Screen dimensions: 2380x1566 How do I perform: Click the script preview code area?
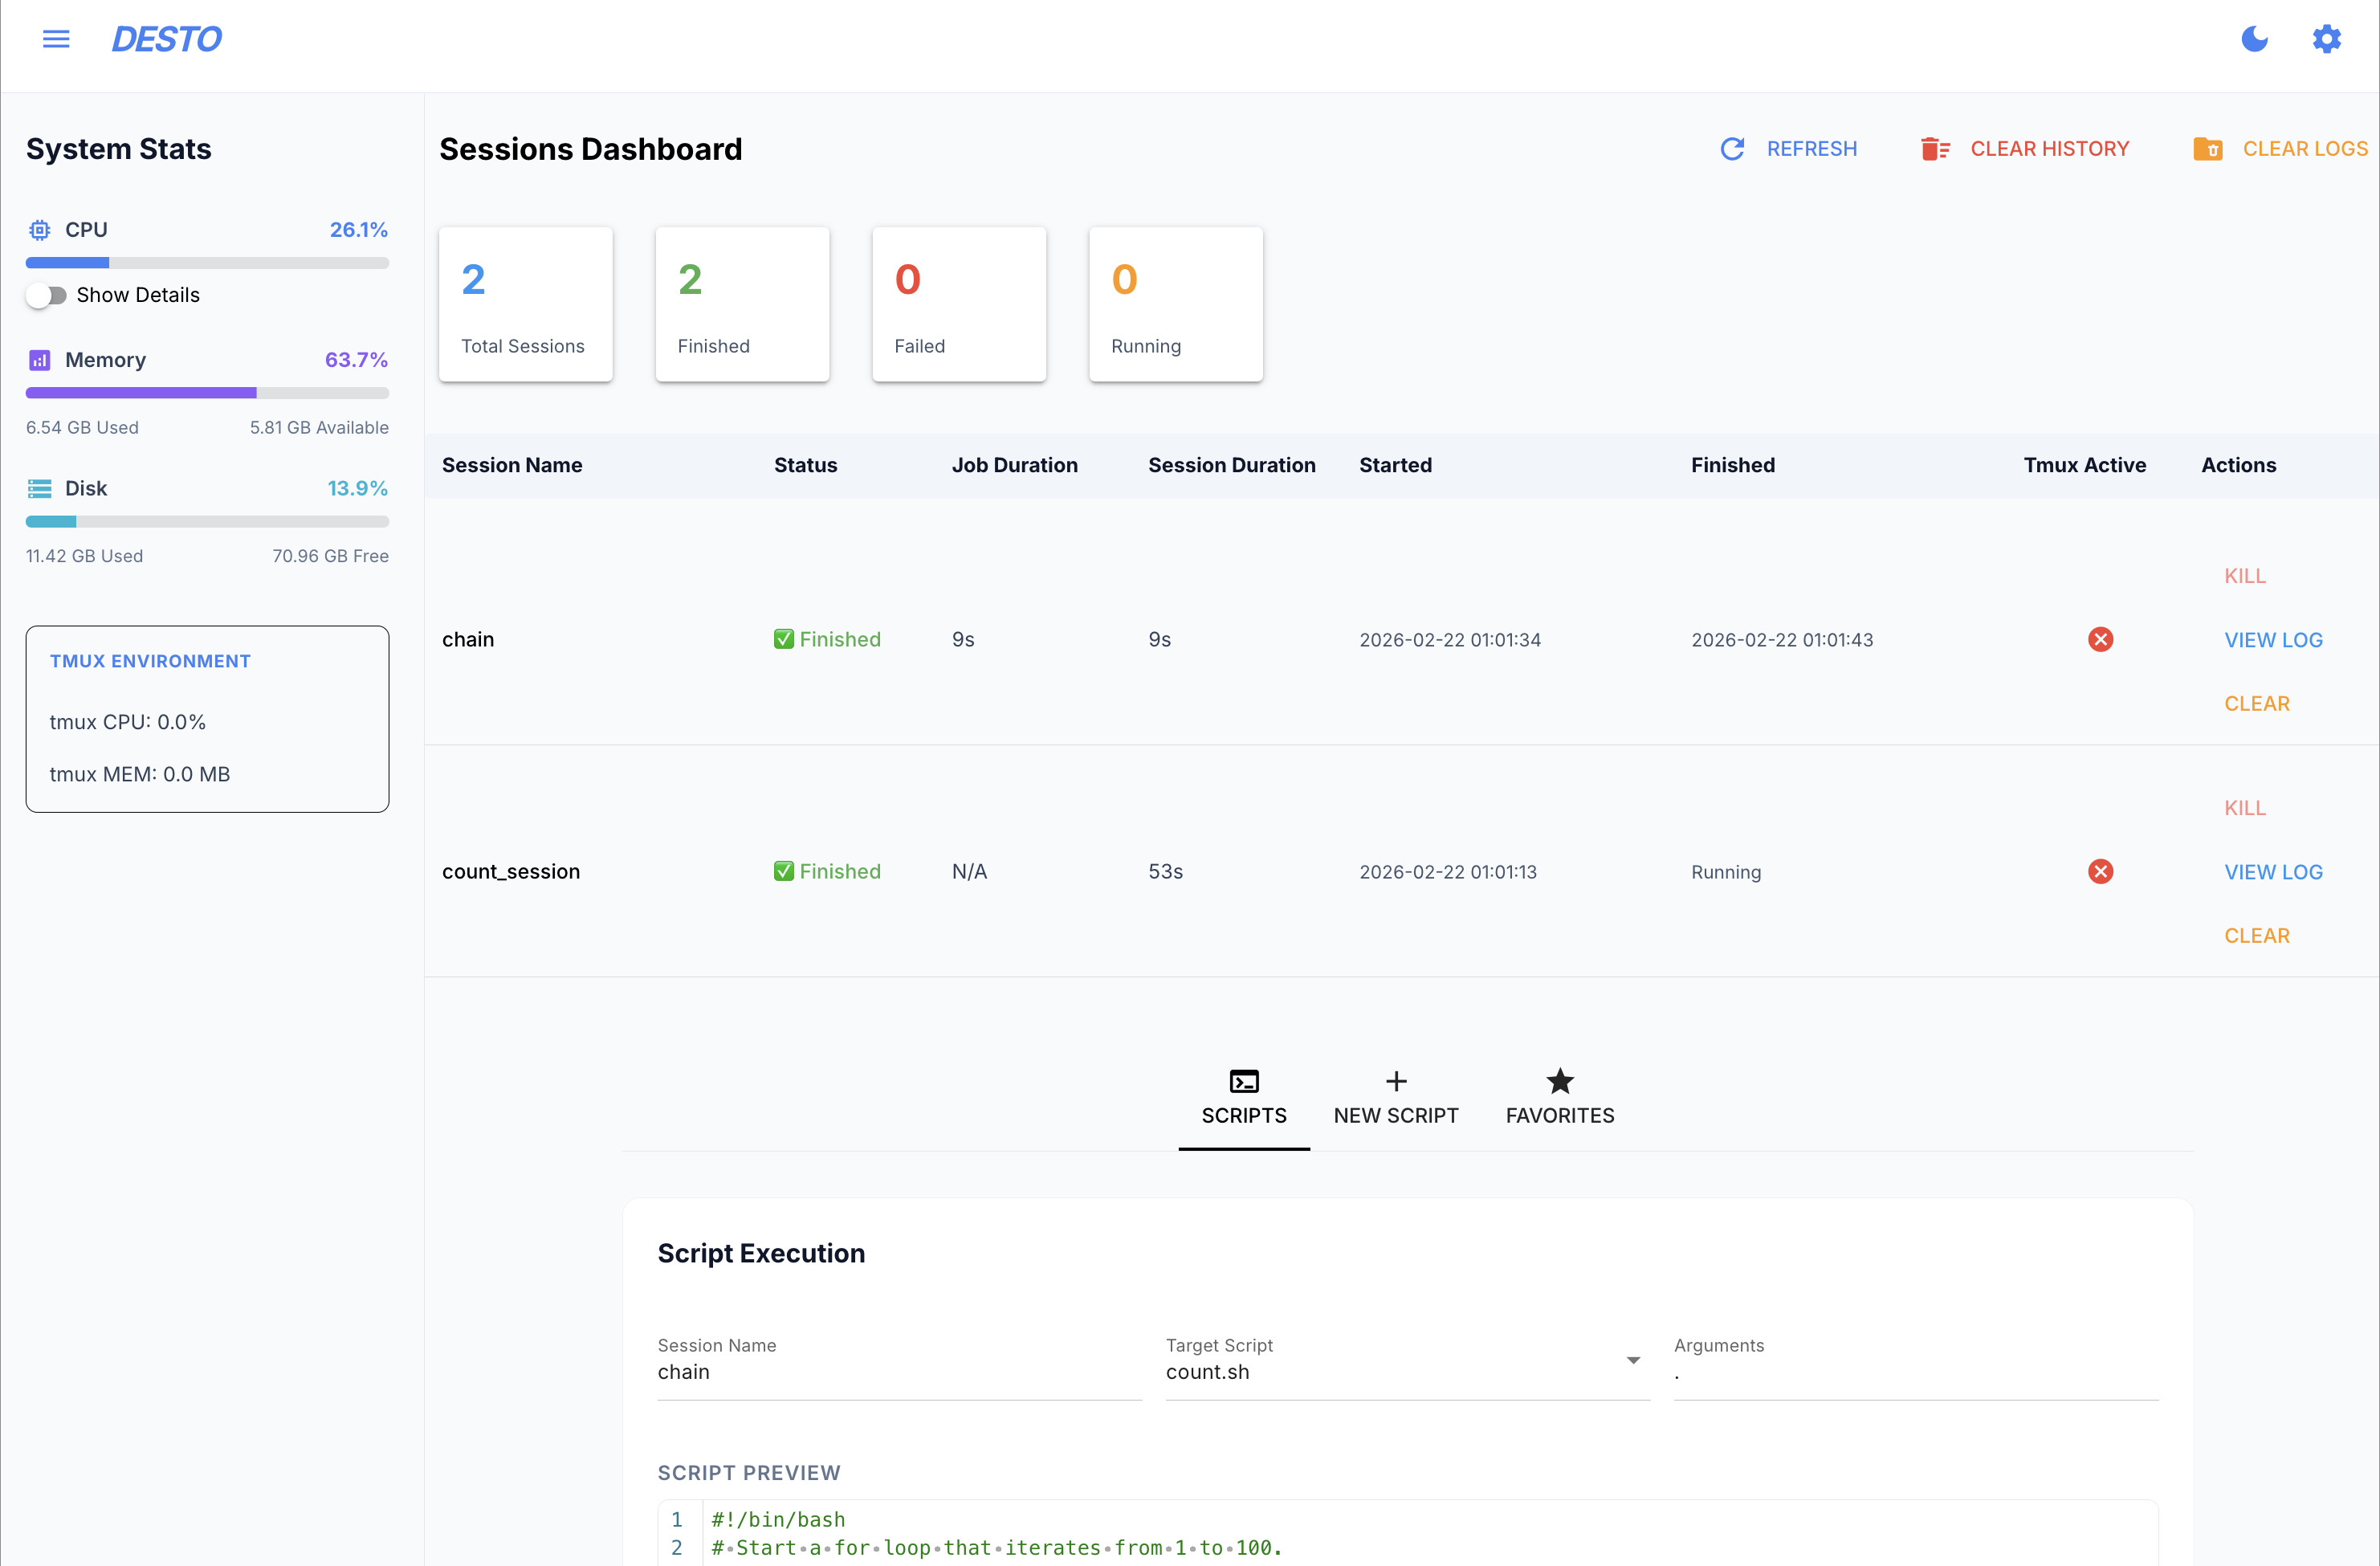click(1407, 1533)
